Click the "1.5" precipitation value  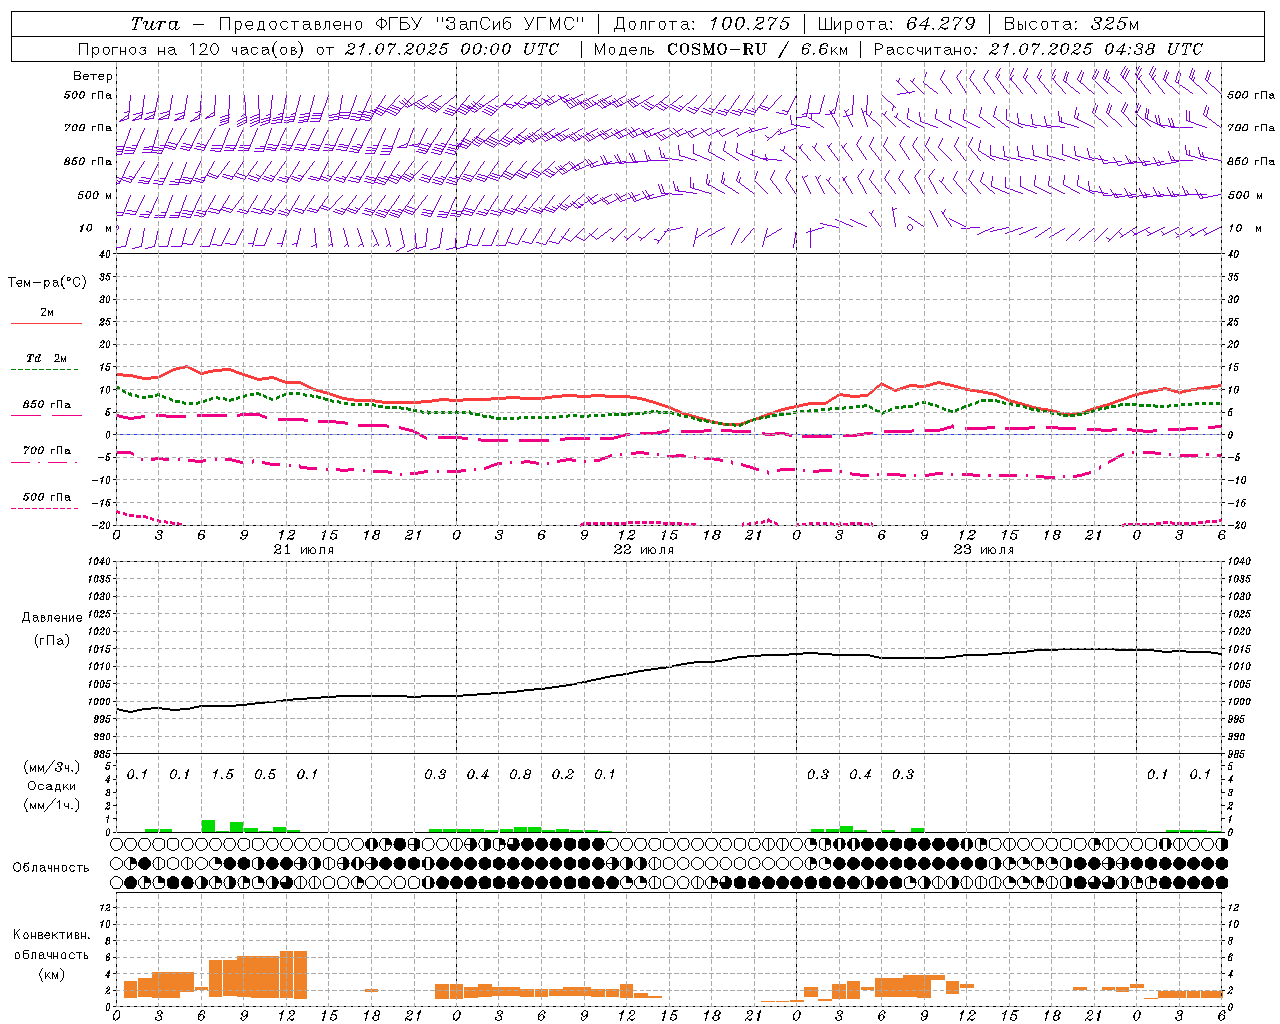223,775
